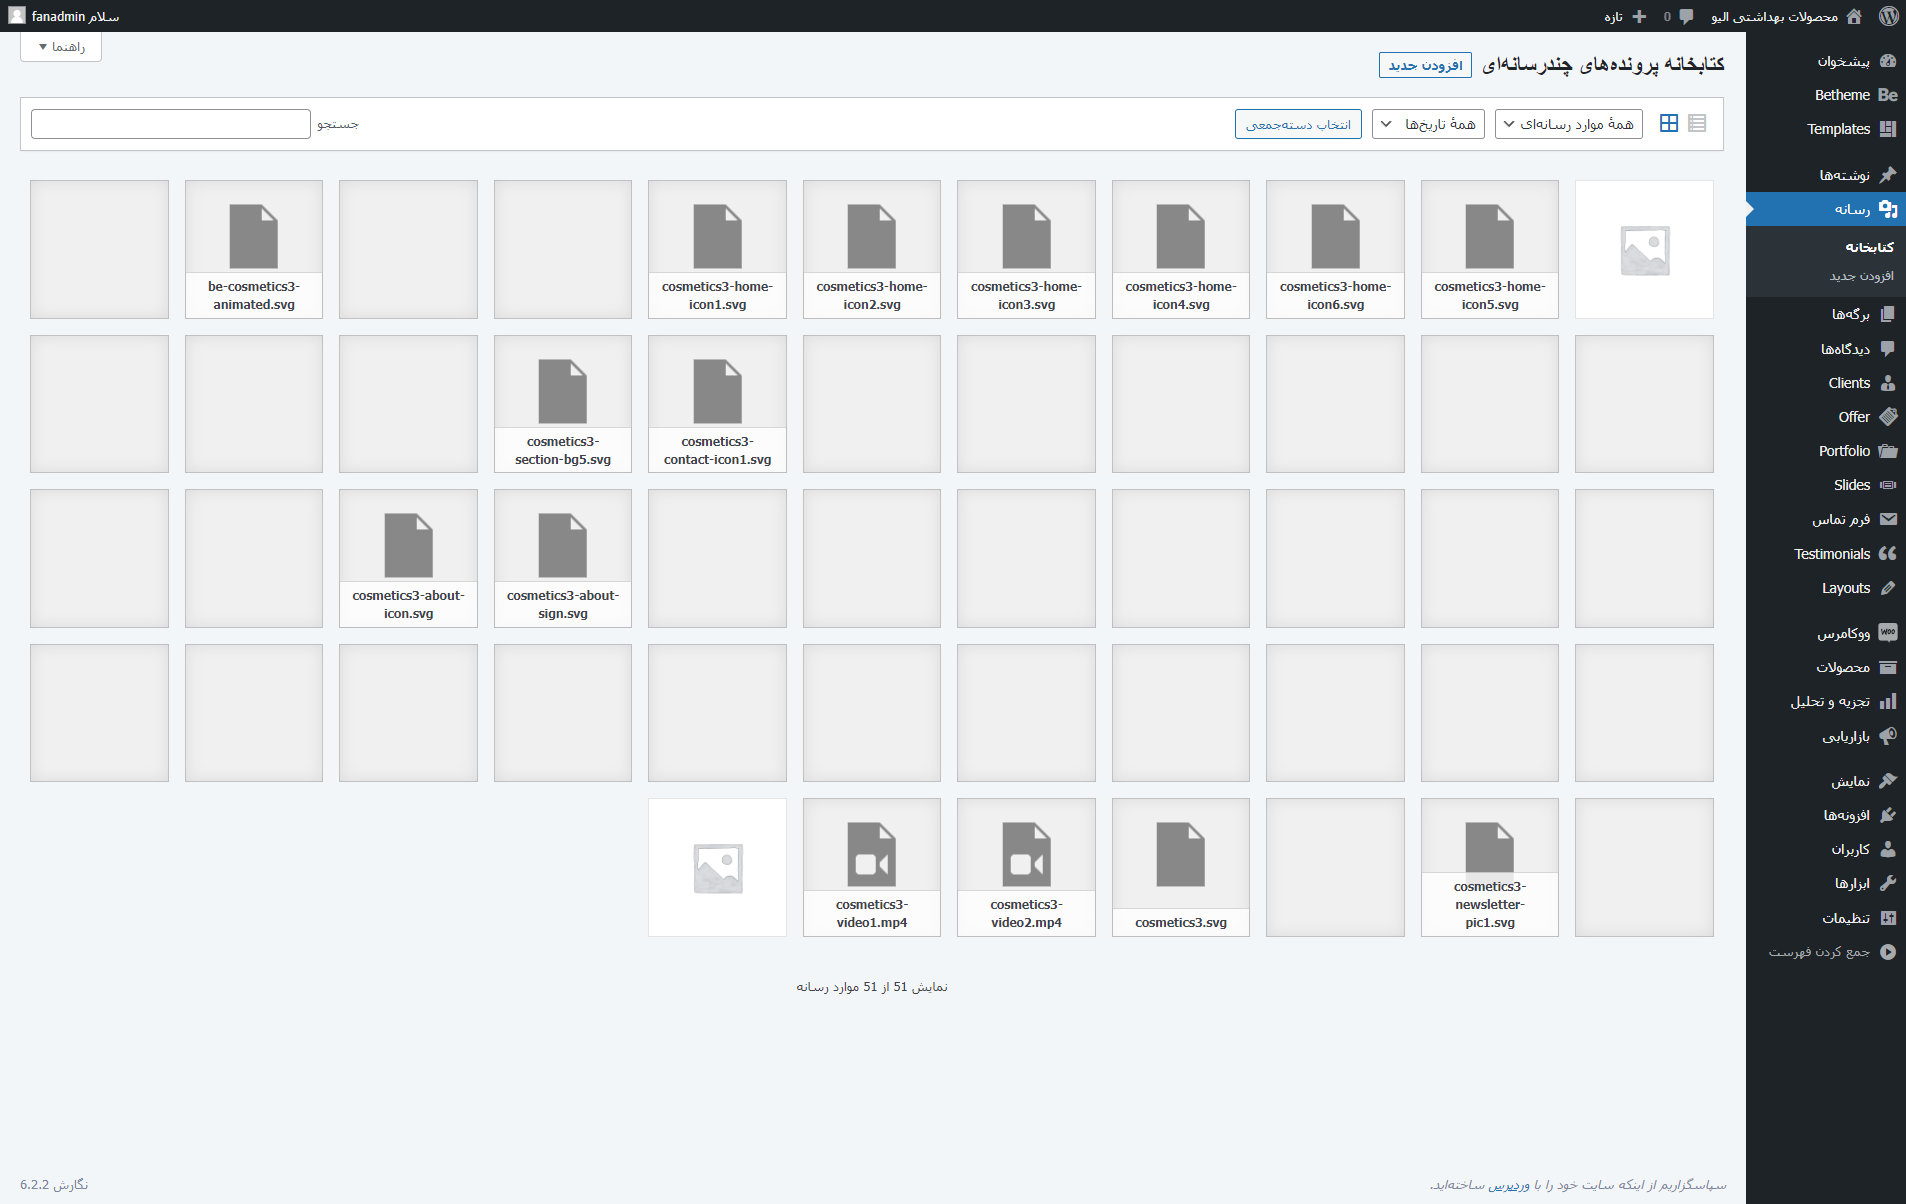
Task: Click the bulk select button
Action: (x=1298, y=124)
